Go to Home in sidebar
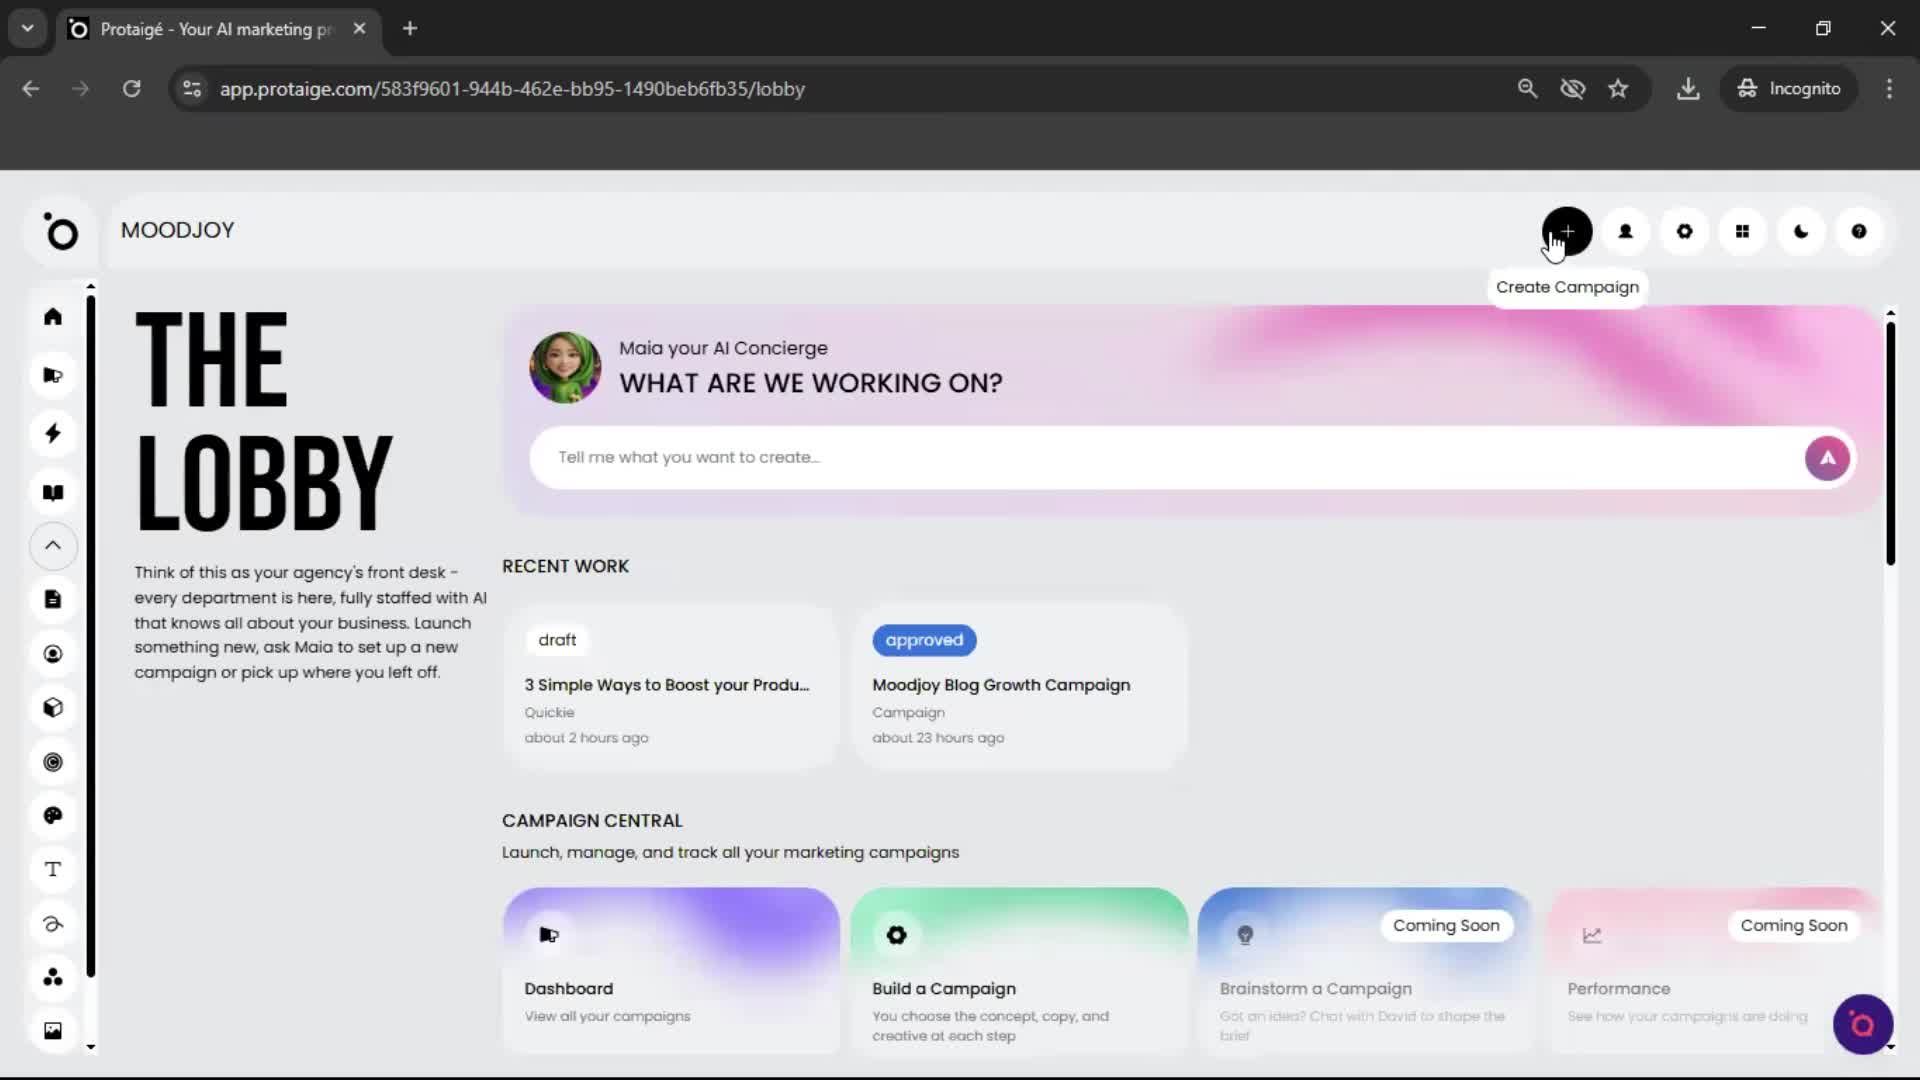 coord(53,317)
